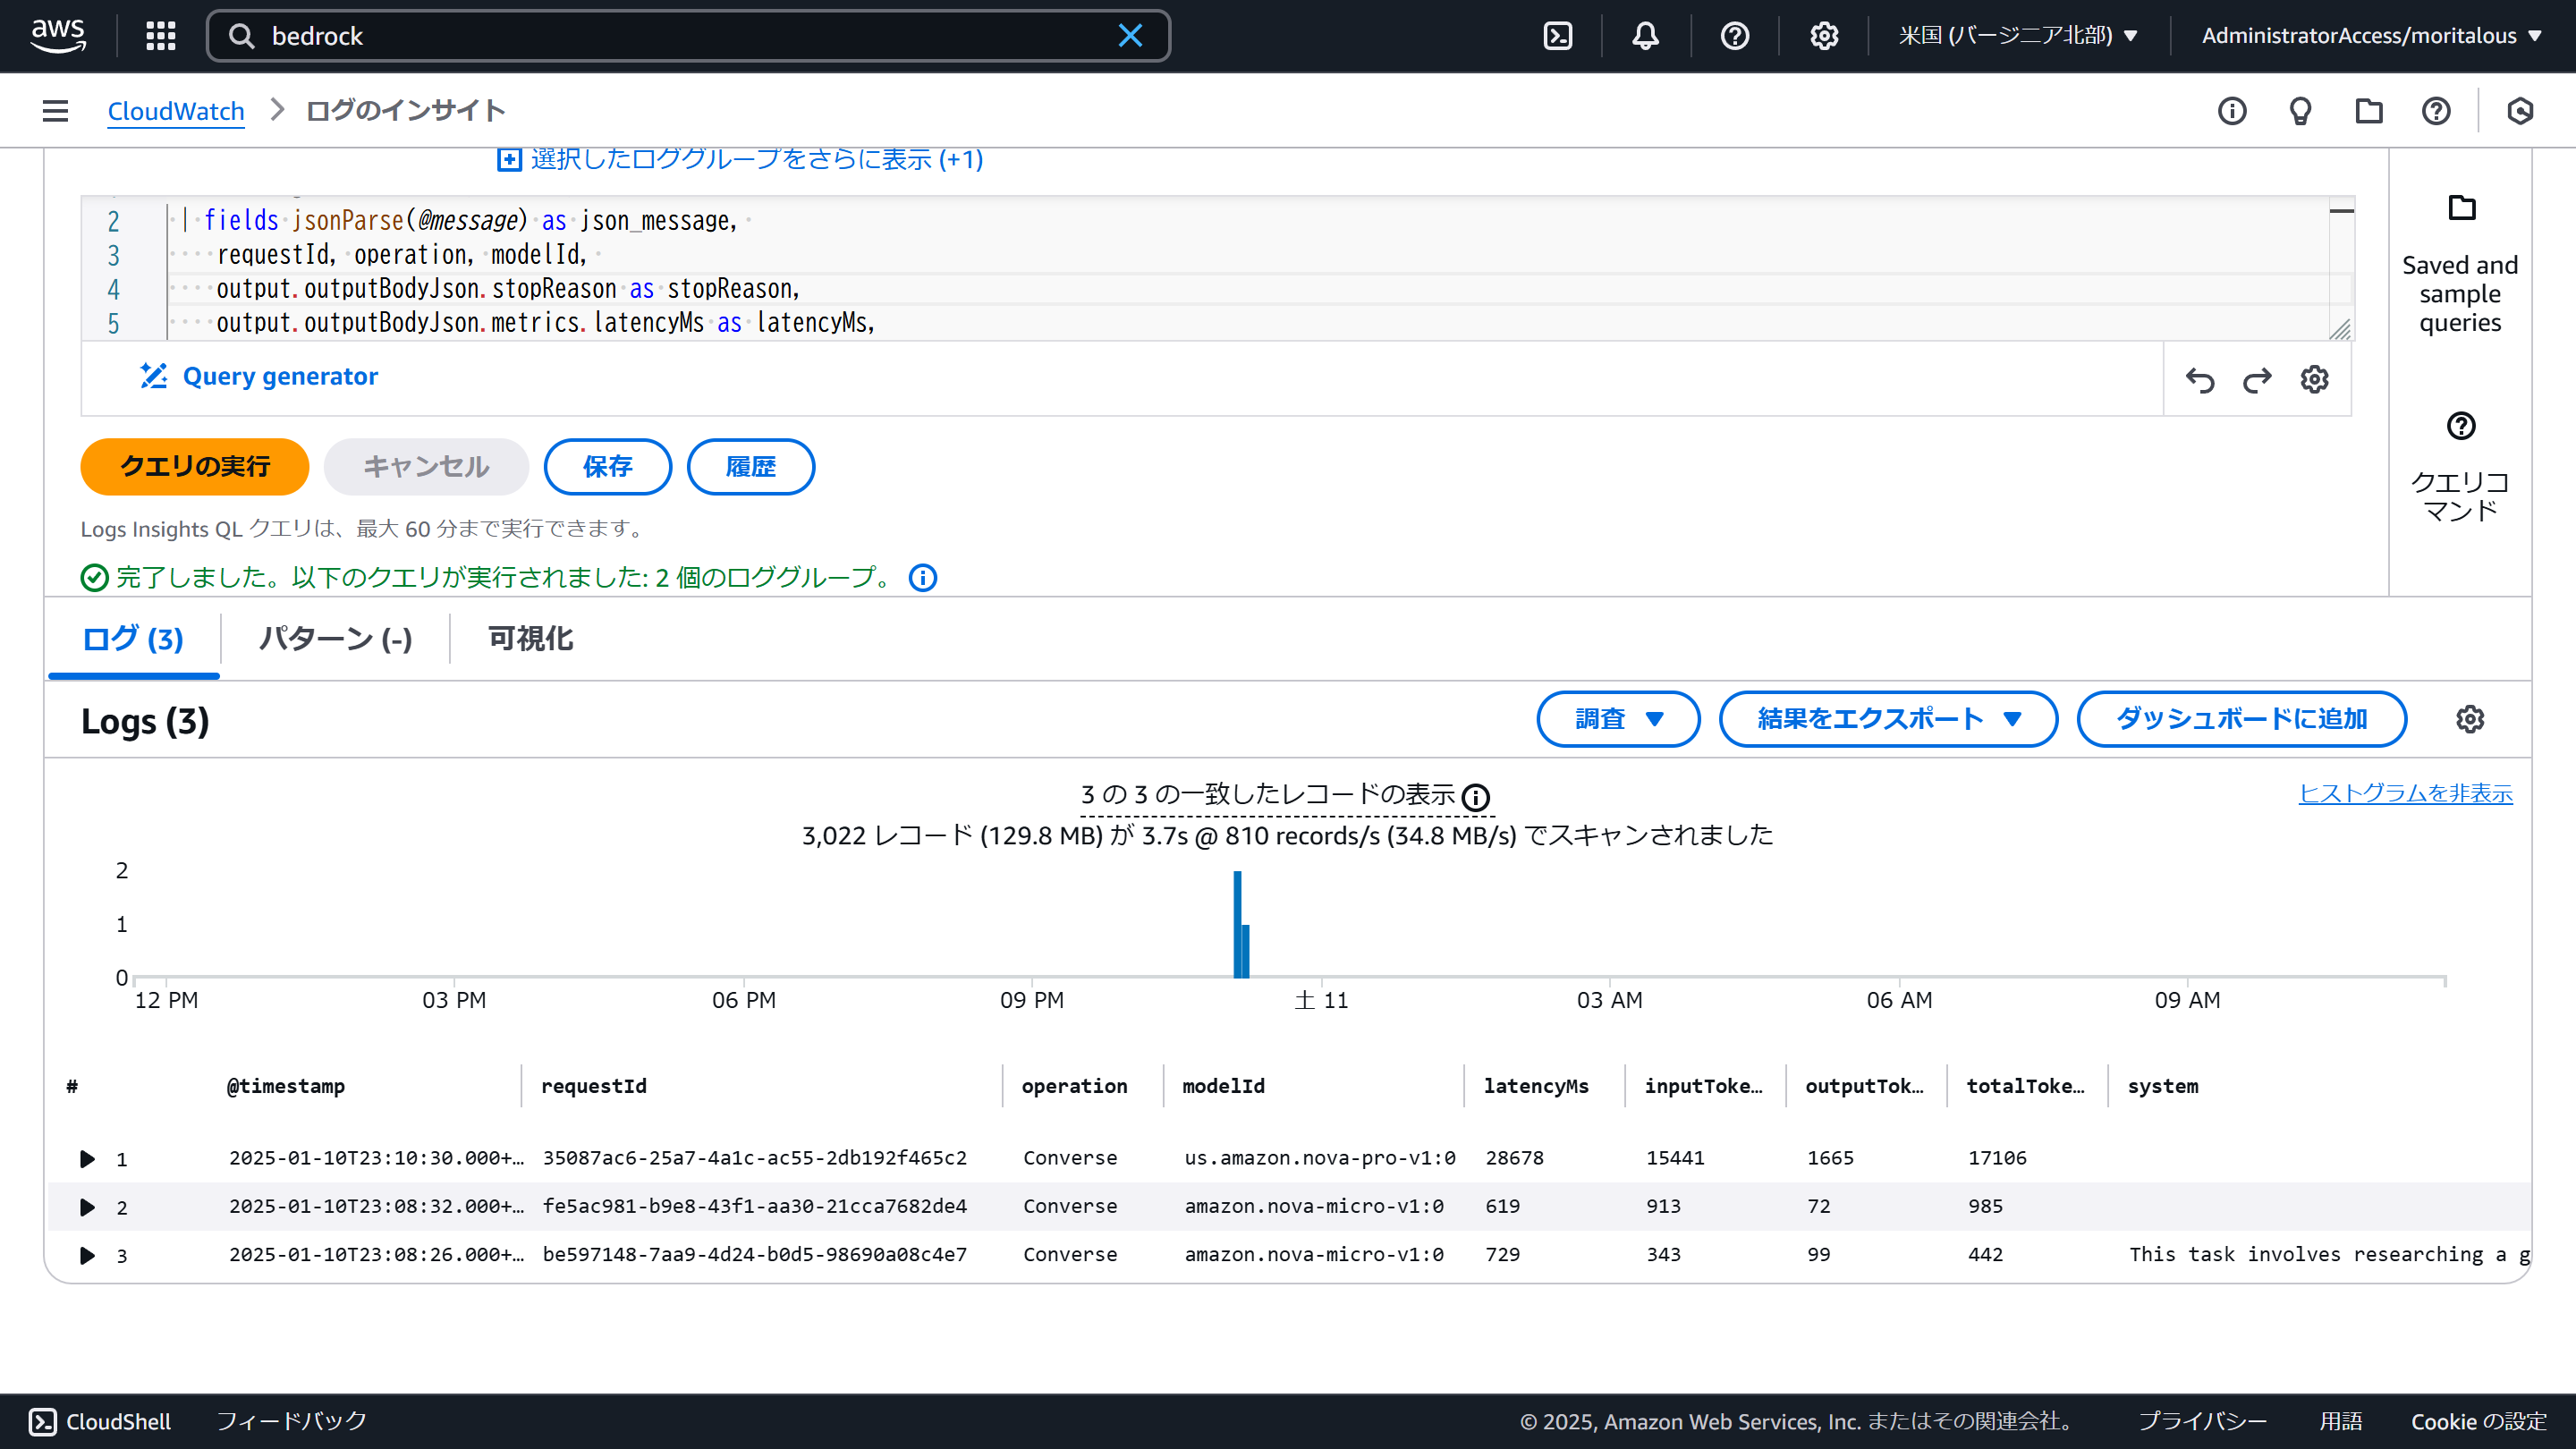
Task: Open the notifications bell
Action: tap(1645, 36)
